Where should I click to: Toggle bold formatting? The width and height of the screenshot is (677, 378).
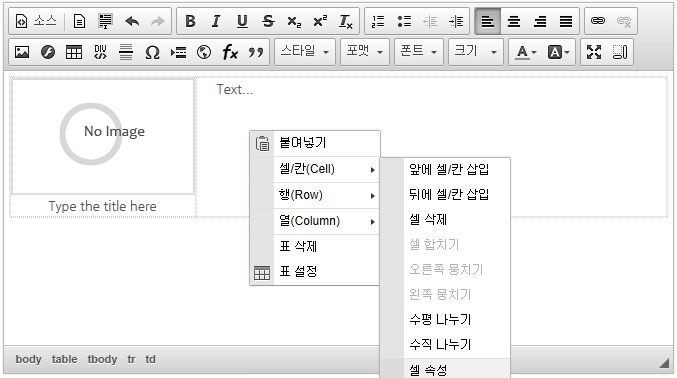click(x=190, y=21)
